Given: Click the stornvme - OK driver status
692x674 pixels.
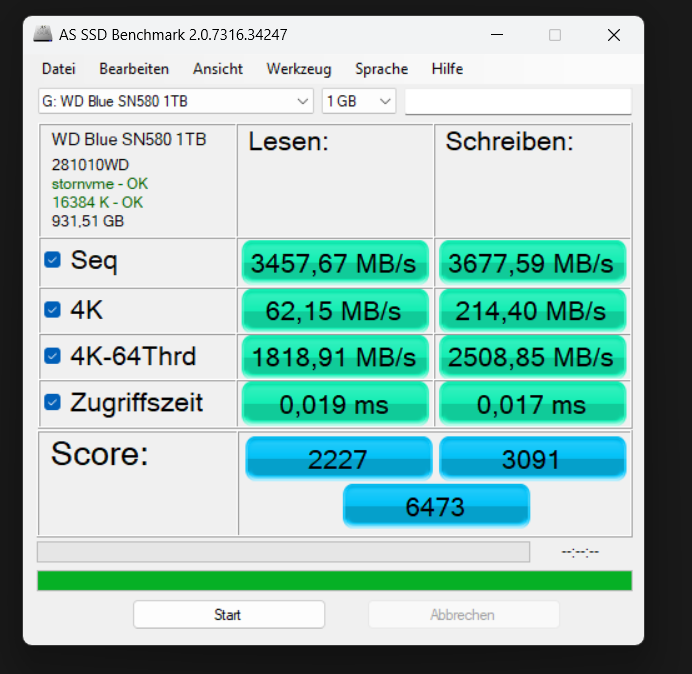Looking at the screenshot, I should (x=100, y=184).
